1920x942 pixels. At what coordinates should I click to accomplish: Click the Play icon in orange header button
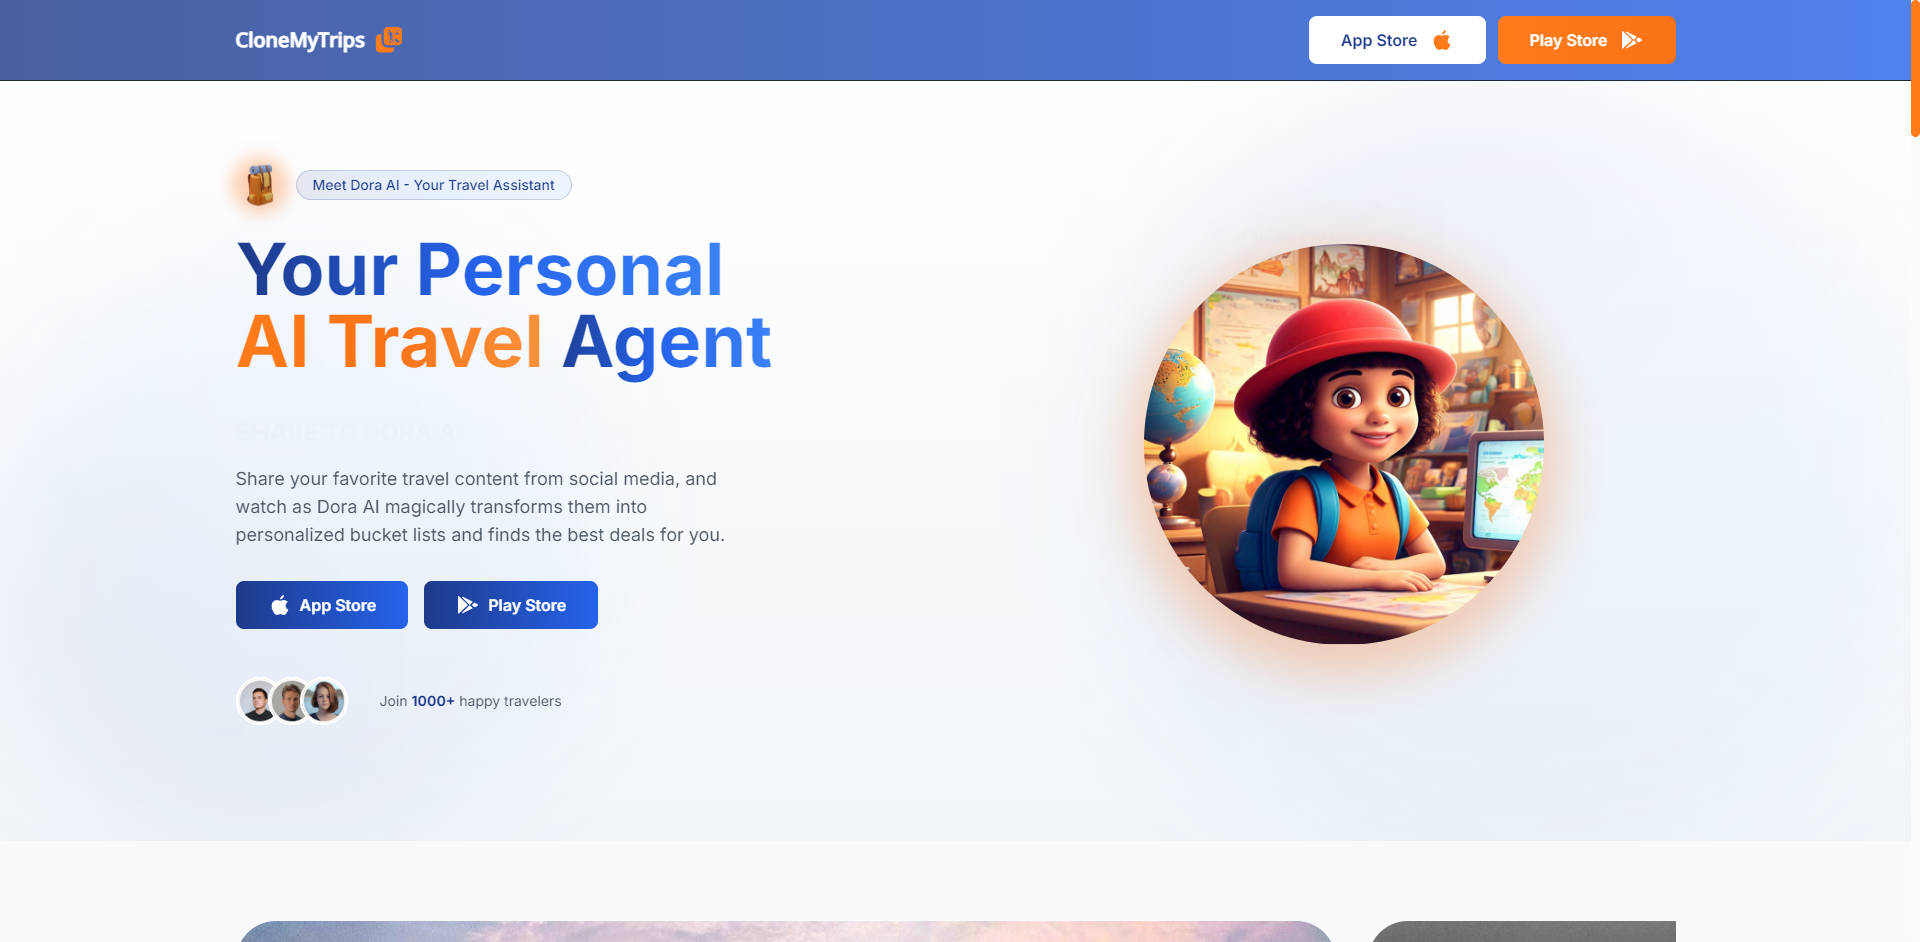(x=1631, y=40)
